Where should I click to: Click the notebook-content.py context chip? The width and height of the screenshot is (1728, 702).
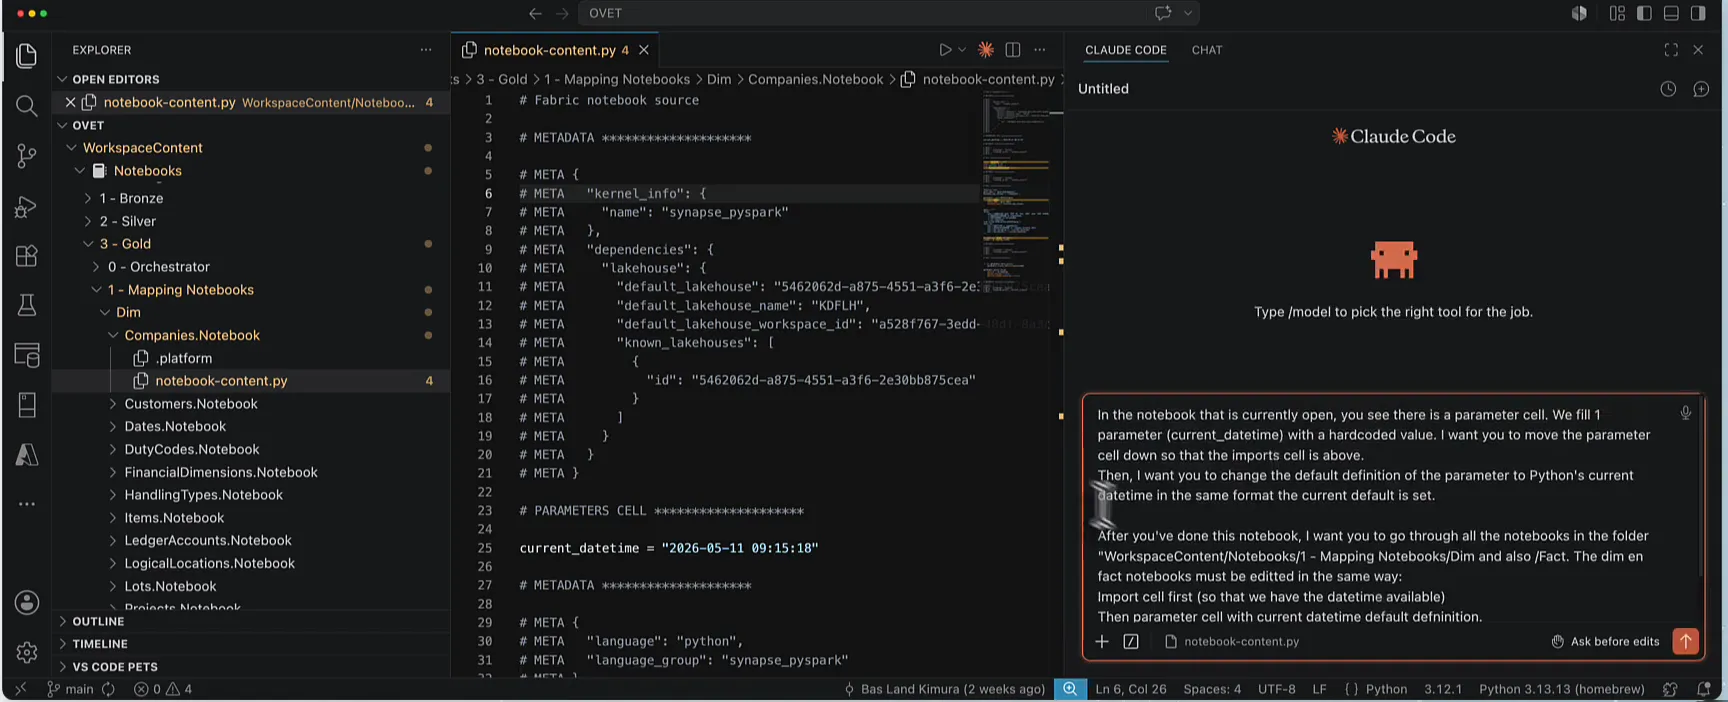pyautogui.click(x=1232, y=641)
